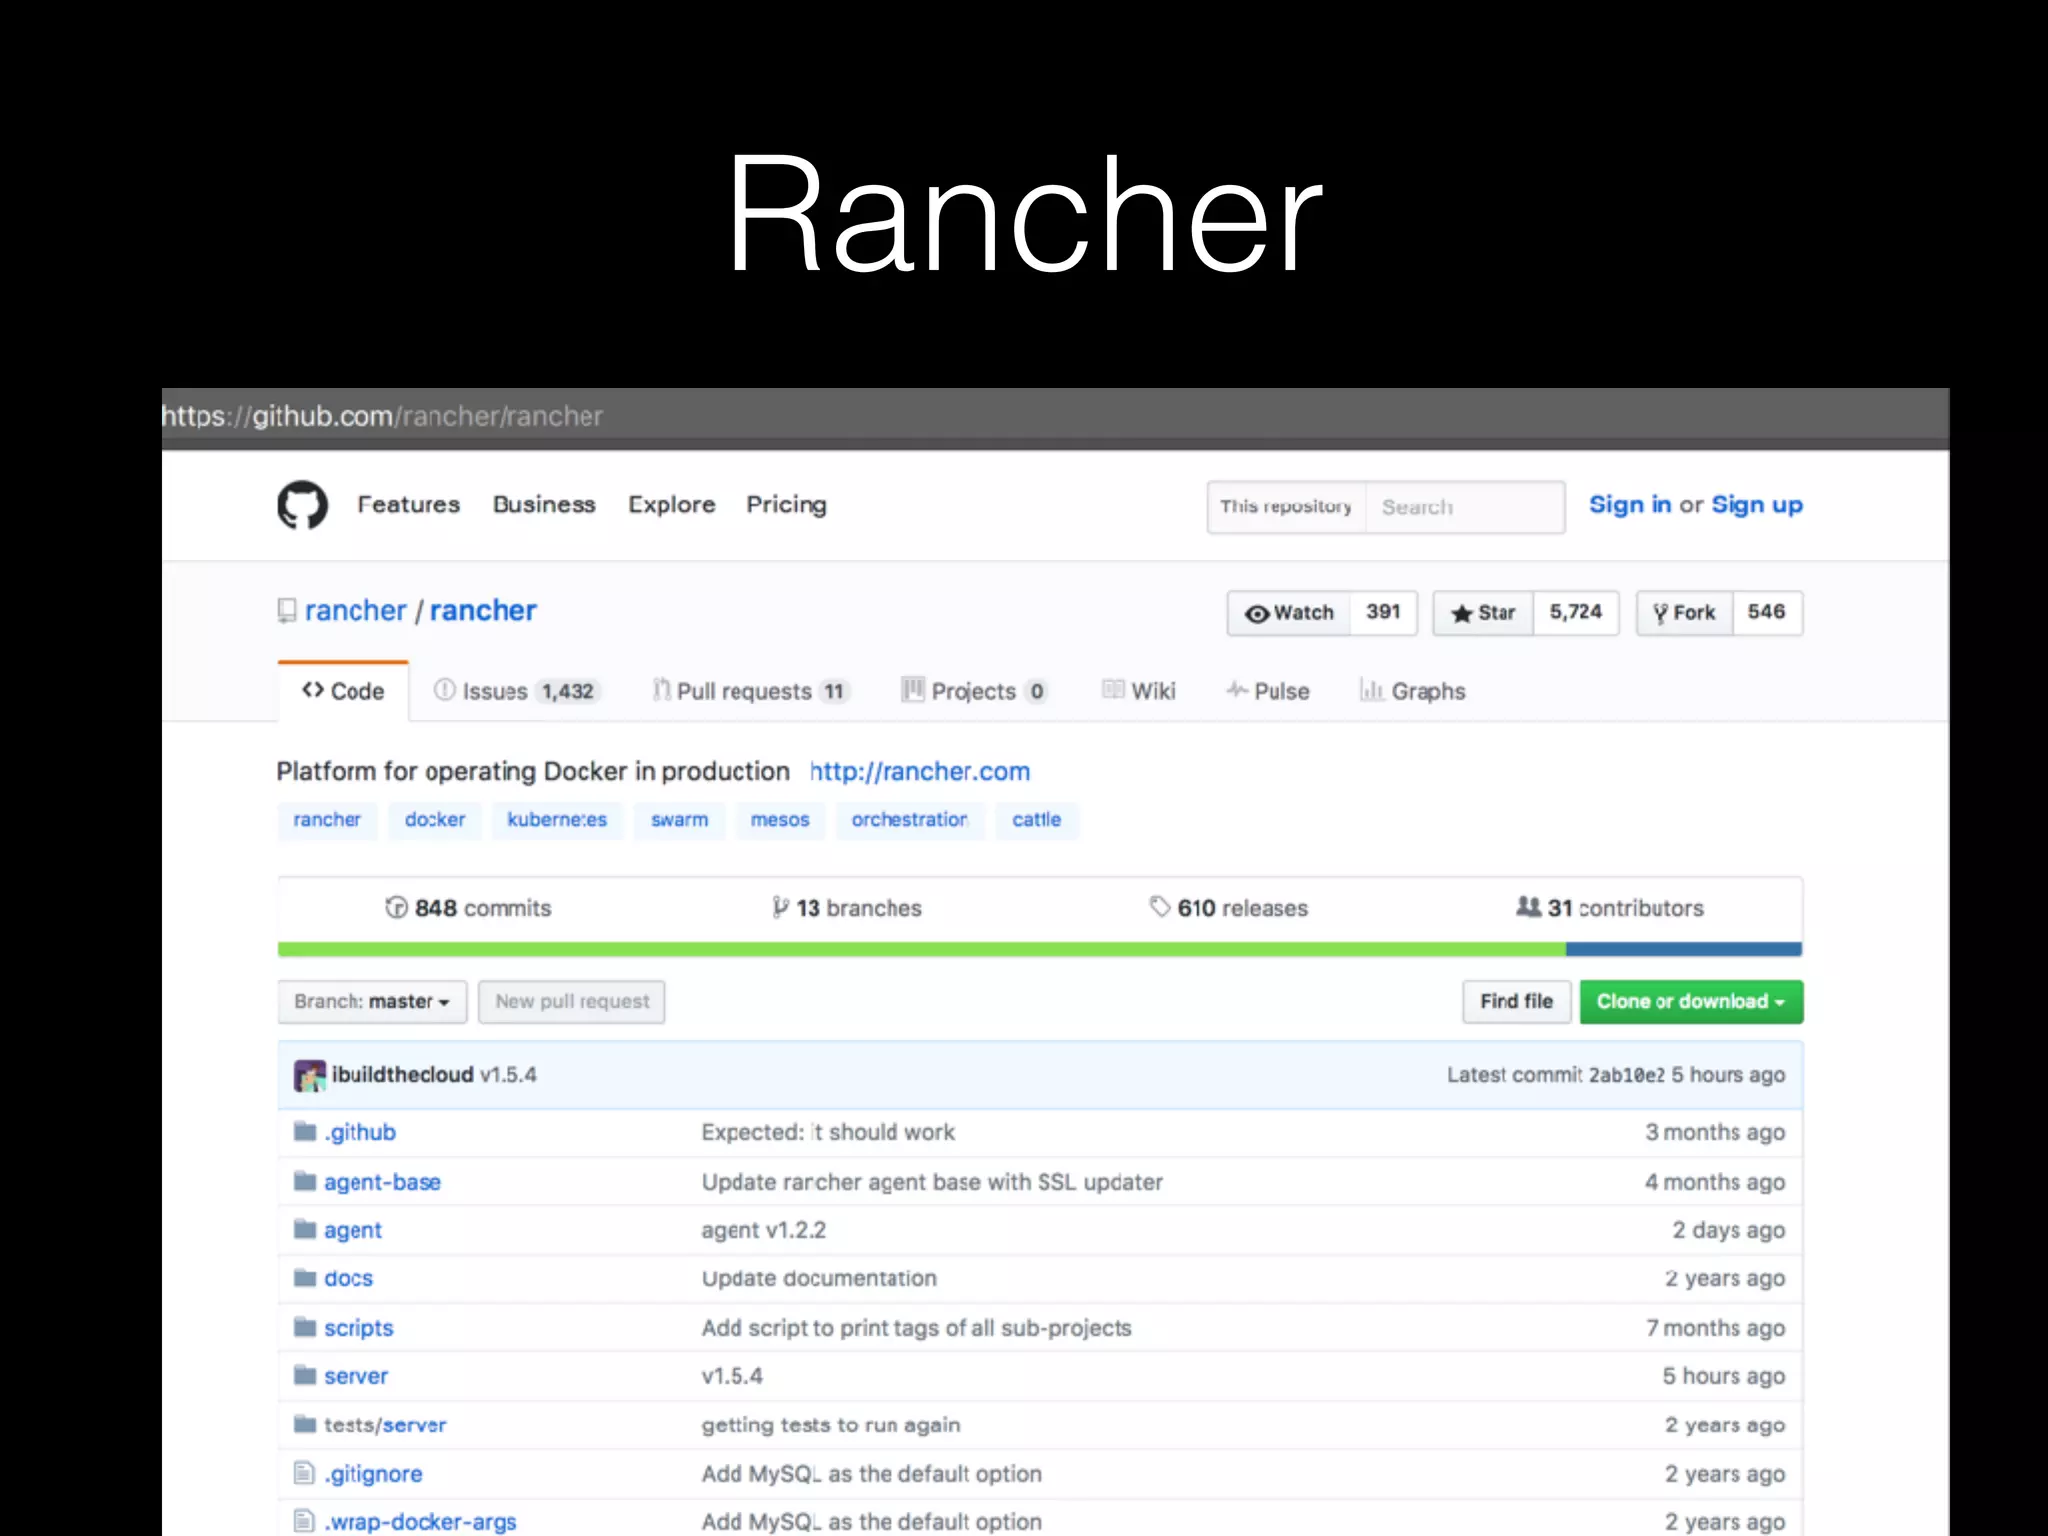2048x1536 pixels.
Task: Open the 'getting tests to run again' commit
Action: pyautogui.click(x=831, y=1425)
